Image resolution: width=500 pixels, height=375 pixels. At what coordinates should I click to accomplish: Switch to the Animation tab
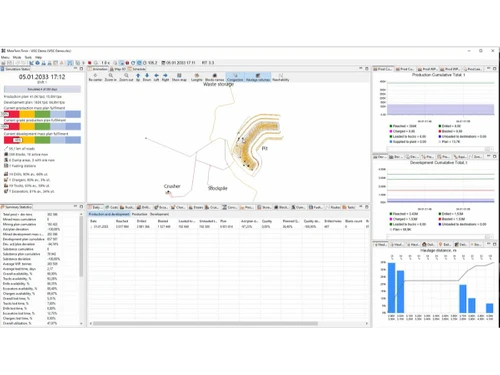(x=98, y=69)
